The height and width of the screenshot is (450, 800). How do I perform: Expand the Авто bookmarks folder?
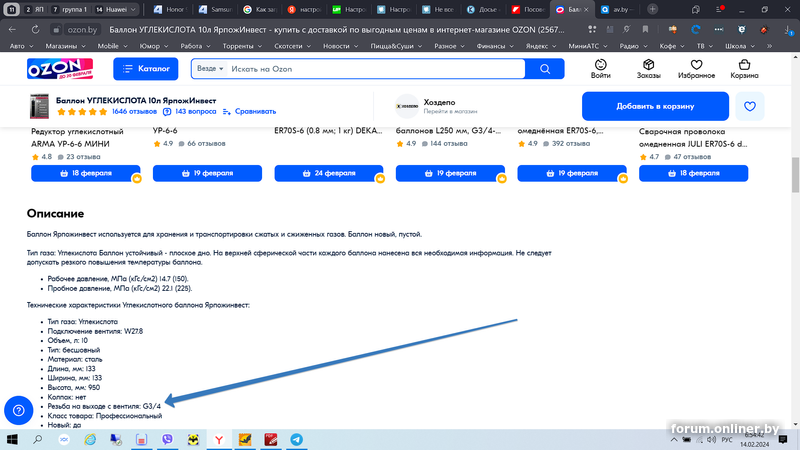[21, 46]
